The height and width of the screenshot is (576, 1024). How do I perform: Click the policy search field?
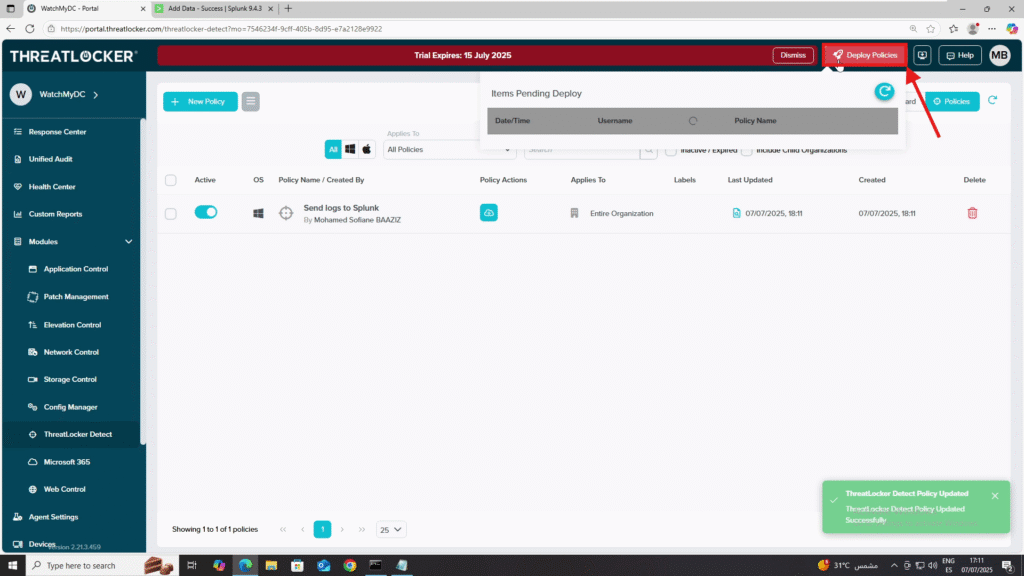[581, 150]
